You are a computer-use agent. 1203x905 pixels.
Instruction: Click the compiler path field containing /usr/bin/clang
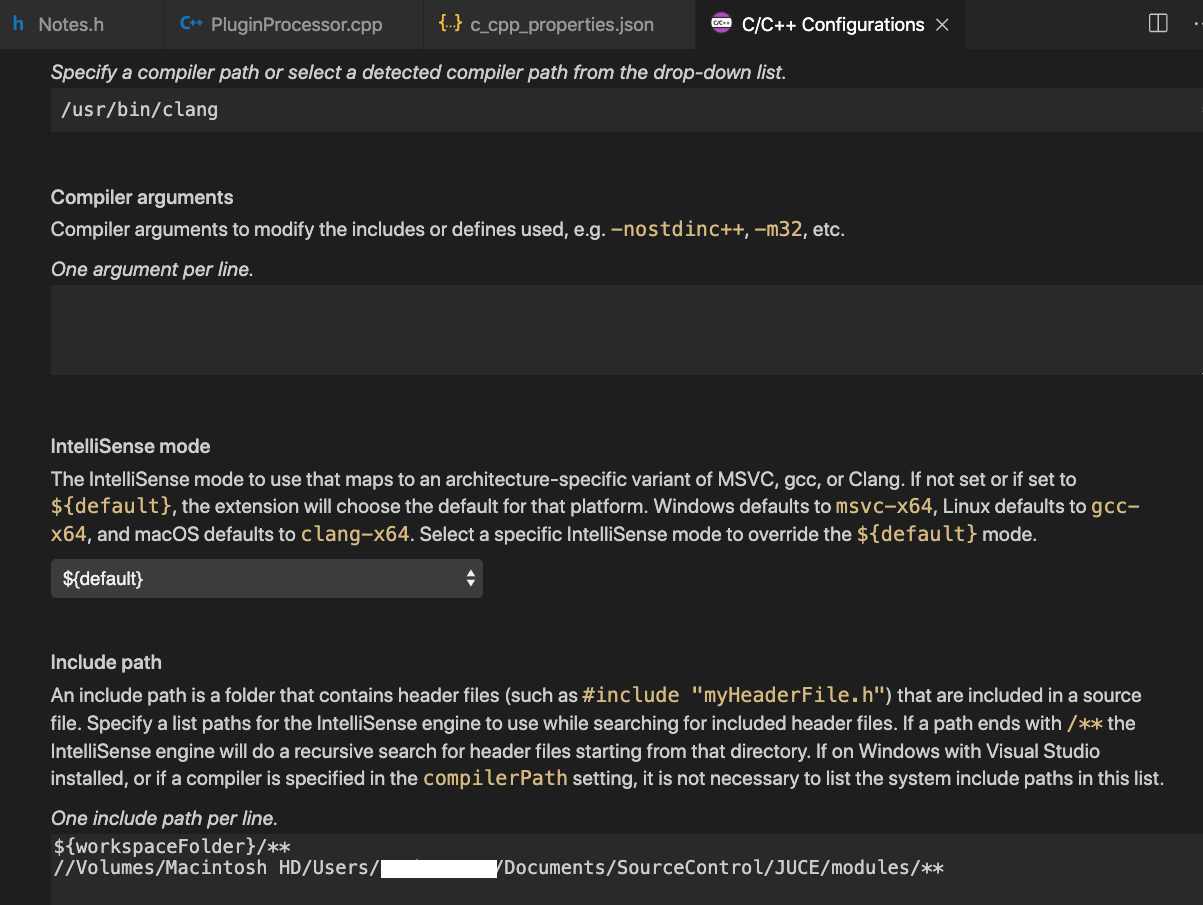coord(620,109)
